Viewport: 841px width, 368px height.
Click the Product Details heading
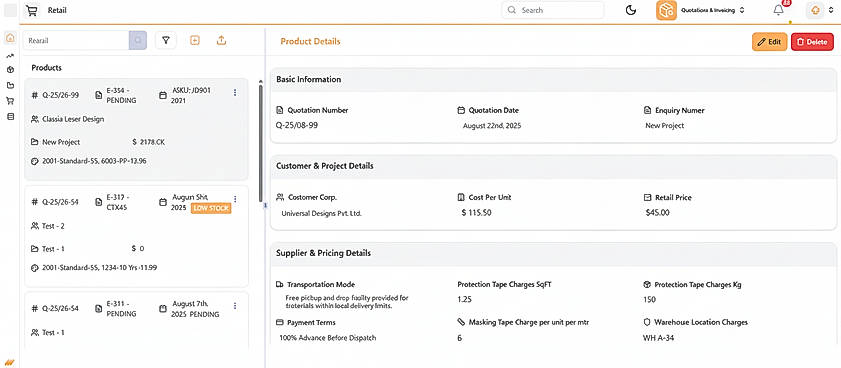(x=311, y=41)
